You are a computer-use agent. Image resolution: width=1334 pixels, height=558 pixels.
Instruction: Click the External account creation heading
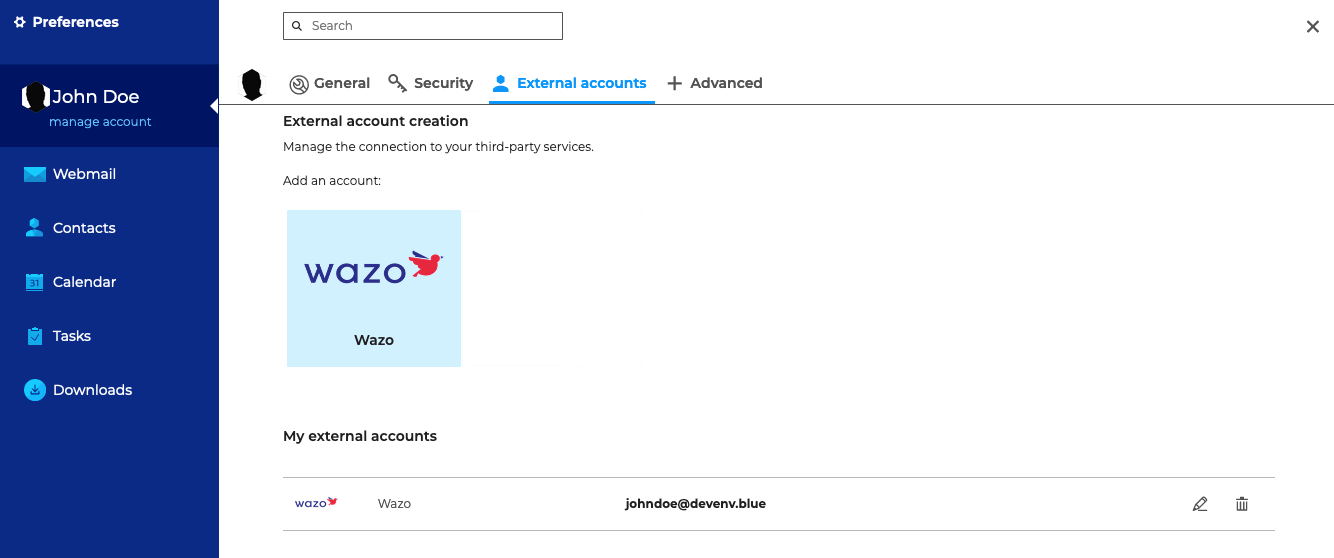pos(376,121)
